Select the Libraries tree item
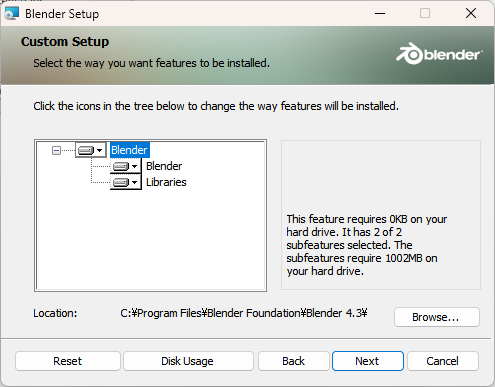This screenshot has height=387, width=495. click(x=166, y=182)
